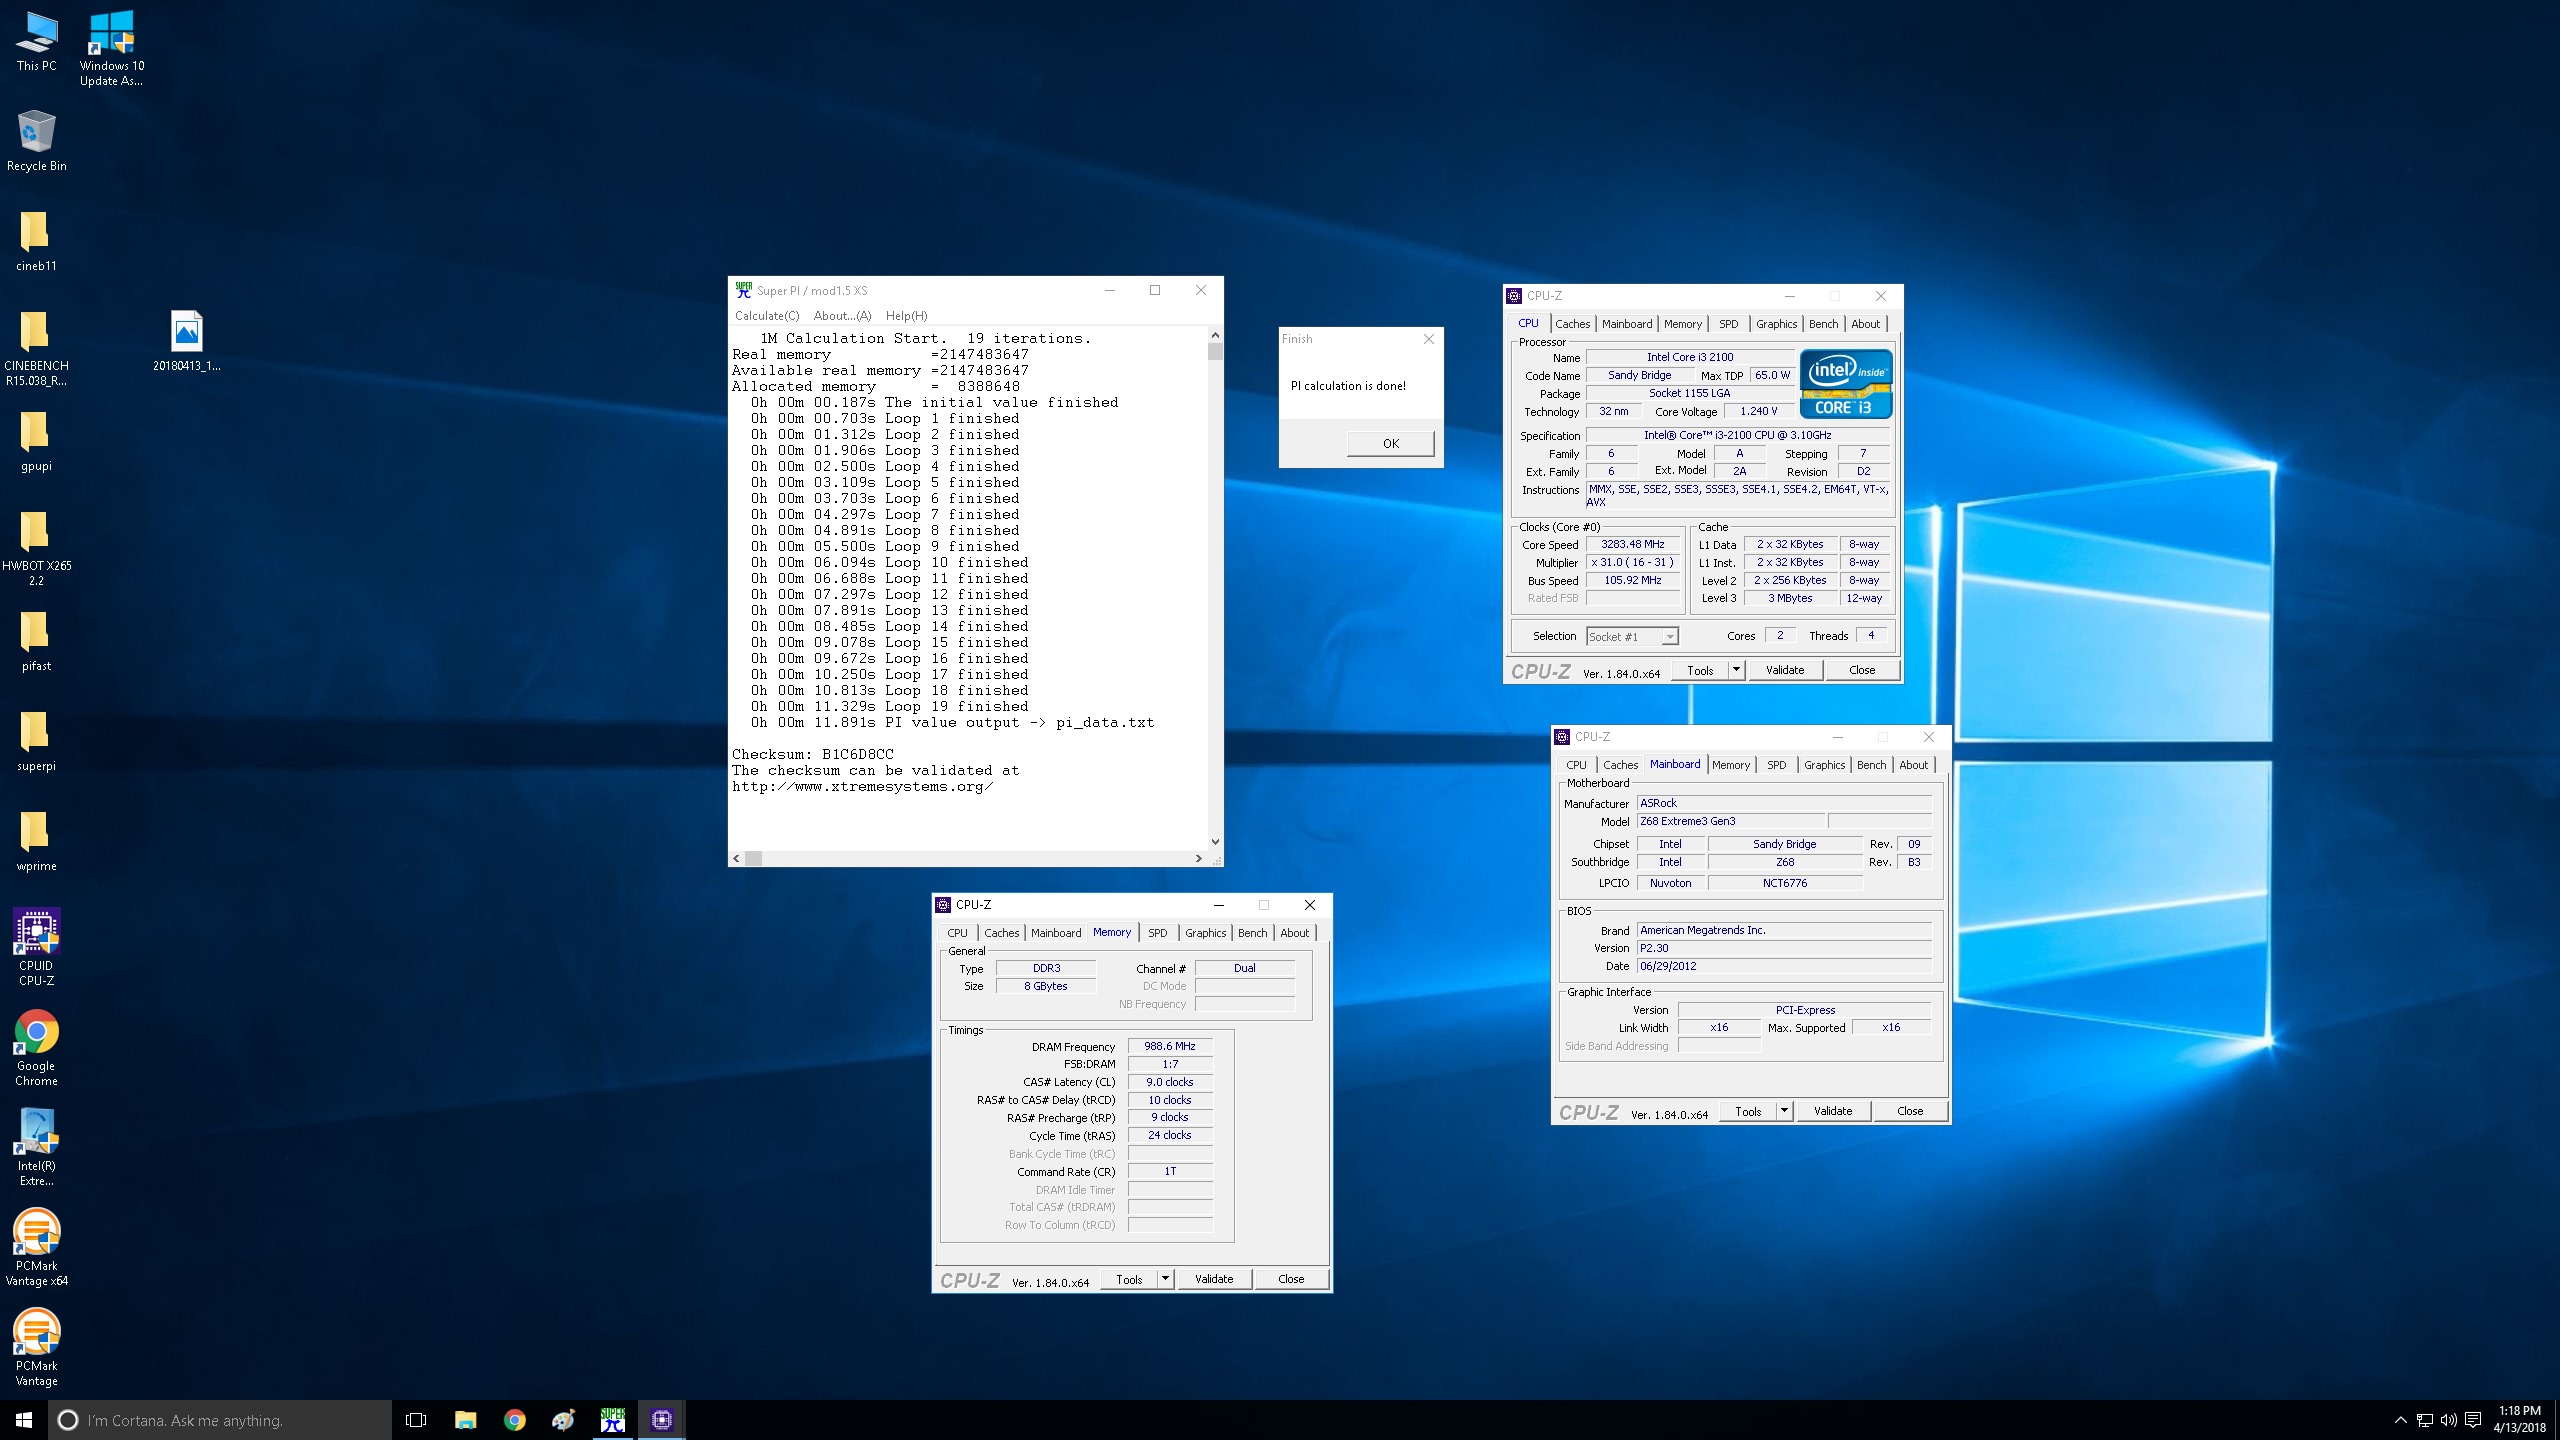Click Tools button in Memory window
Viewport: 2560px width, 1440px height.
[1129, 1279]
